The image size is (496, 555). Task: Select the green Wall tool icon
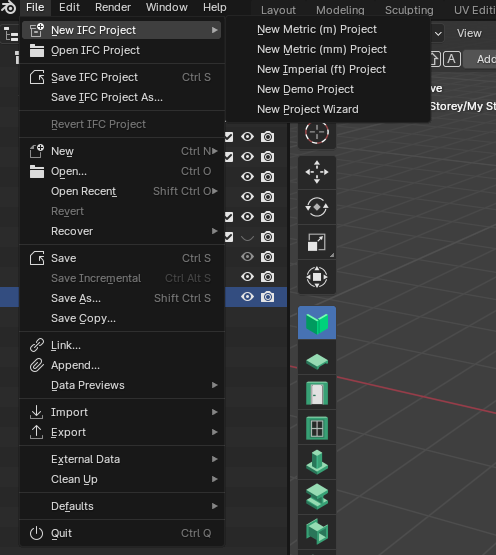pos(317,323)
